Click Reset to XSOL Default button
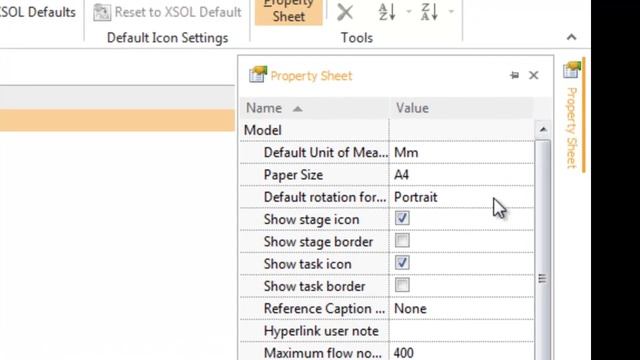The width and height of the screenshot is (640, 360). 167,12
